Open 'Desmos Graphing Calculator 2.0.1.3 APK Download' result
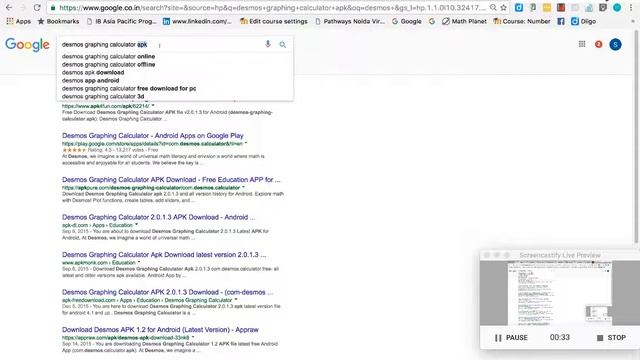640x360 pixels. 158,217
